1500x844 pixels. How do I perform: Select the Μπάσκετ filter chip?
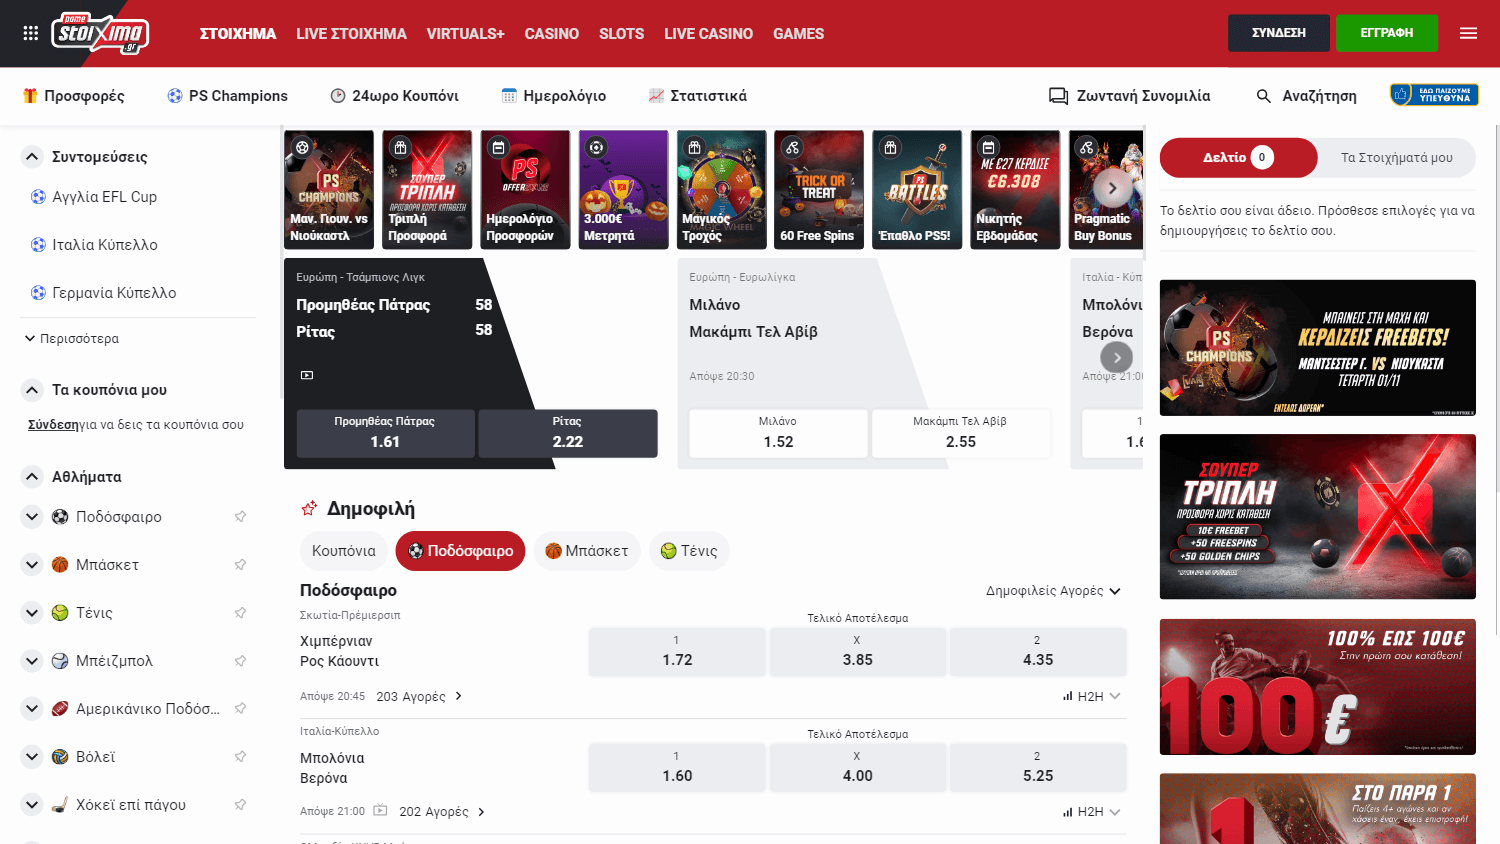click(x=587, y=551)
